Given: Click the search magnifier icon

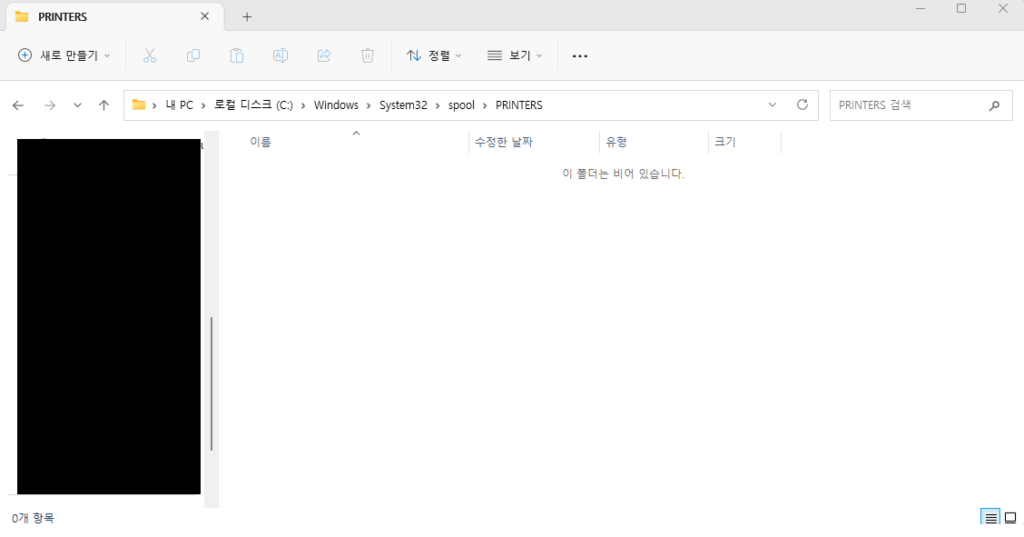Looking at the screenshot, I should click(994, 105).
